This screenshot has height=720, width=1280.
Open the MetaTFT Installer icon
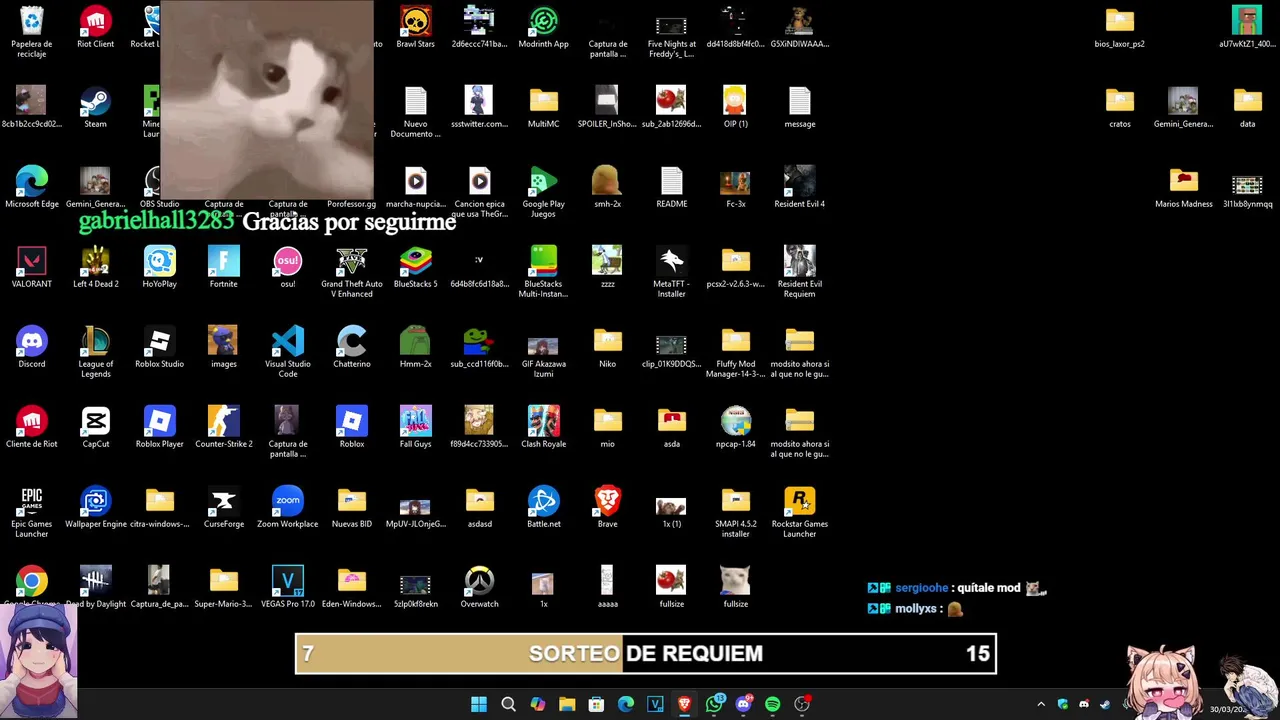672,272
